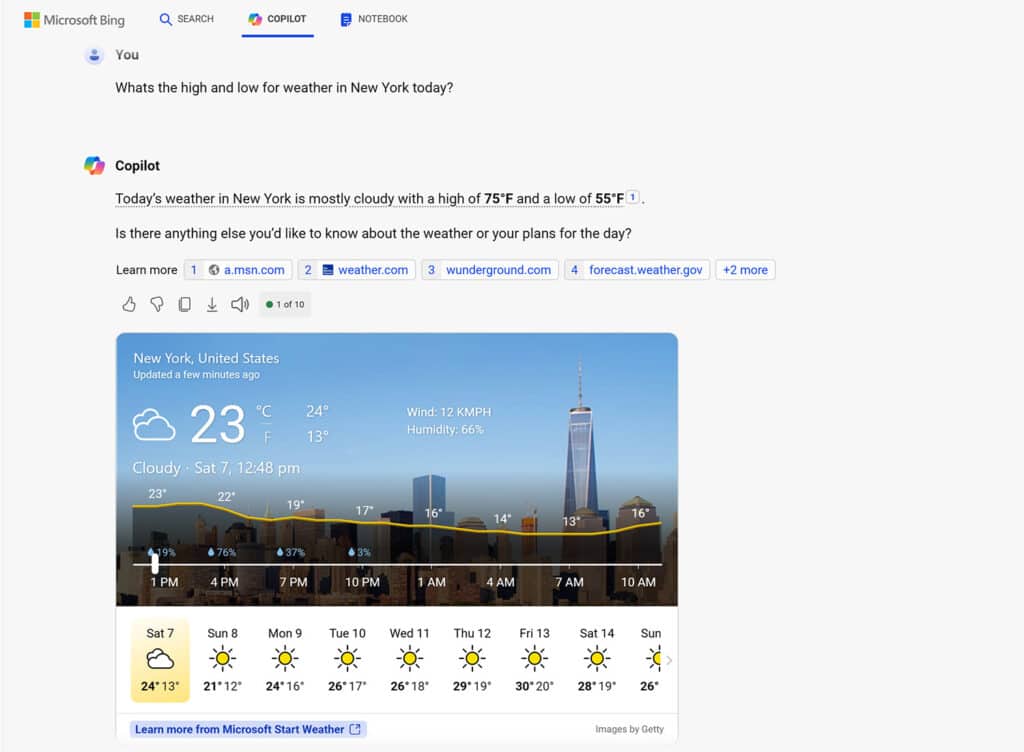Image resolution: width=1024 pixels, height=752 pixels.
Task: Click the large cloudy weather icon
Action: 154,425
